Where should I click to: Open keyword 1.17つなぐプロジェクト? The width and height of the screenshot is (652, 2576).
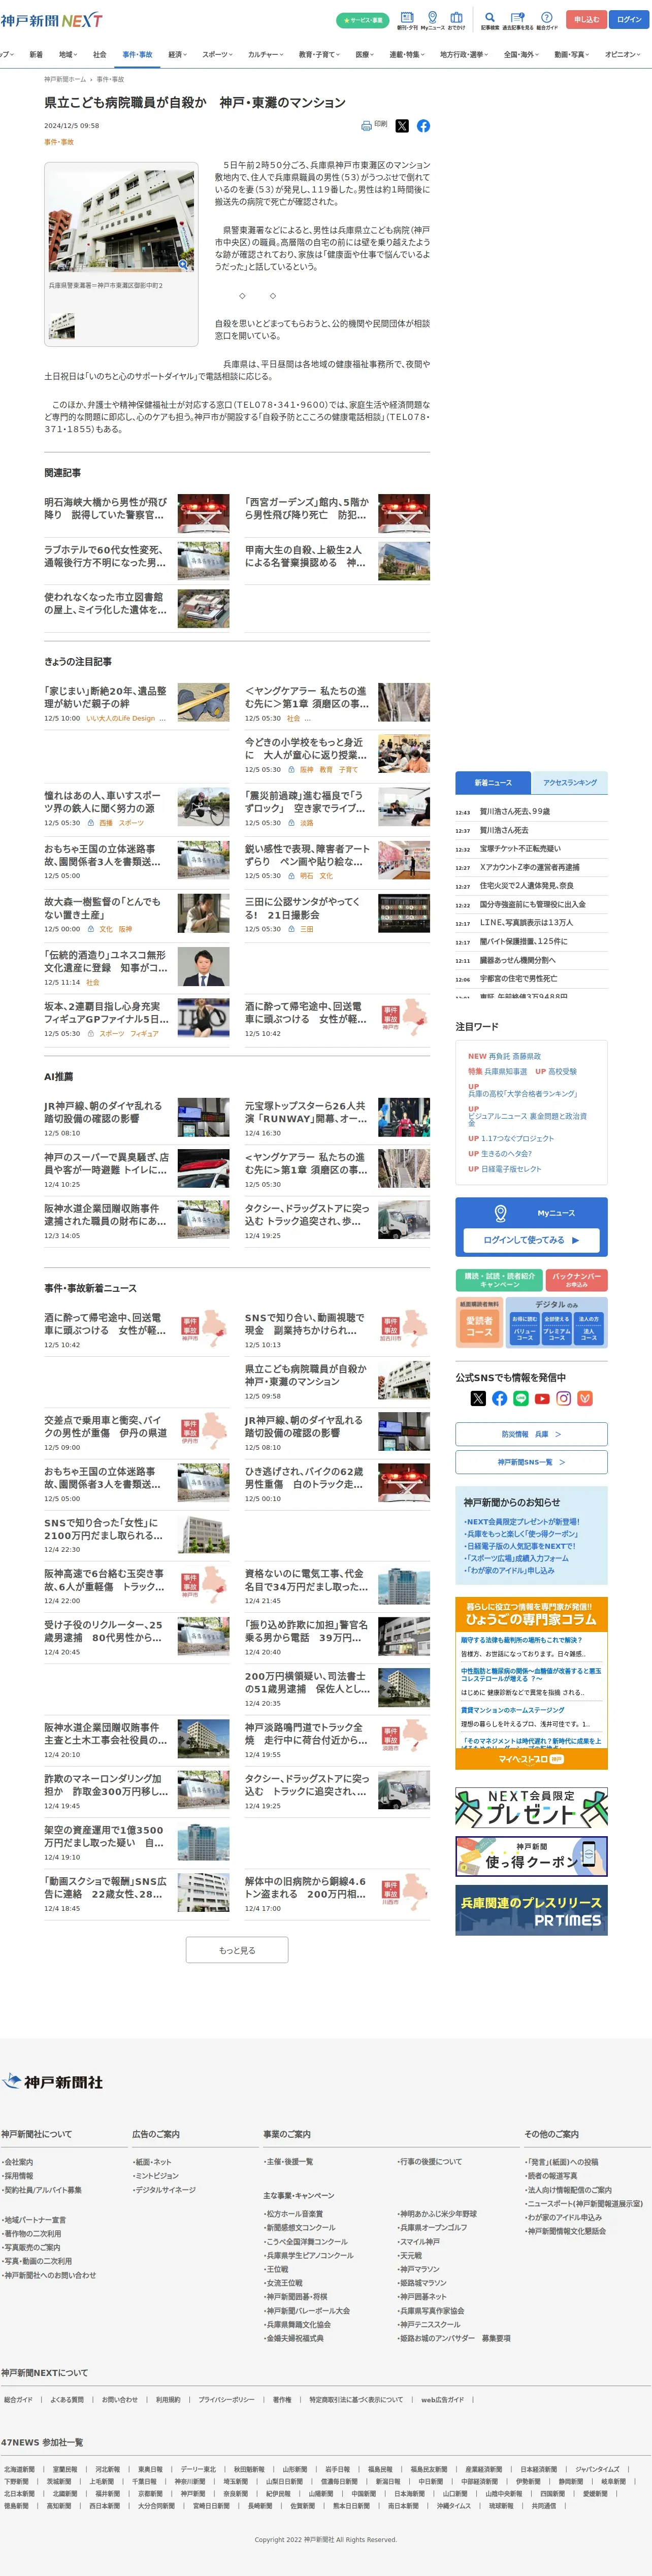pyautogui.click(x=517, y=1138)
